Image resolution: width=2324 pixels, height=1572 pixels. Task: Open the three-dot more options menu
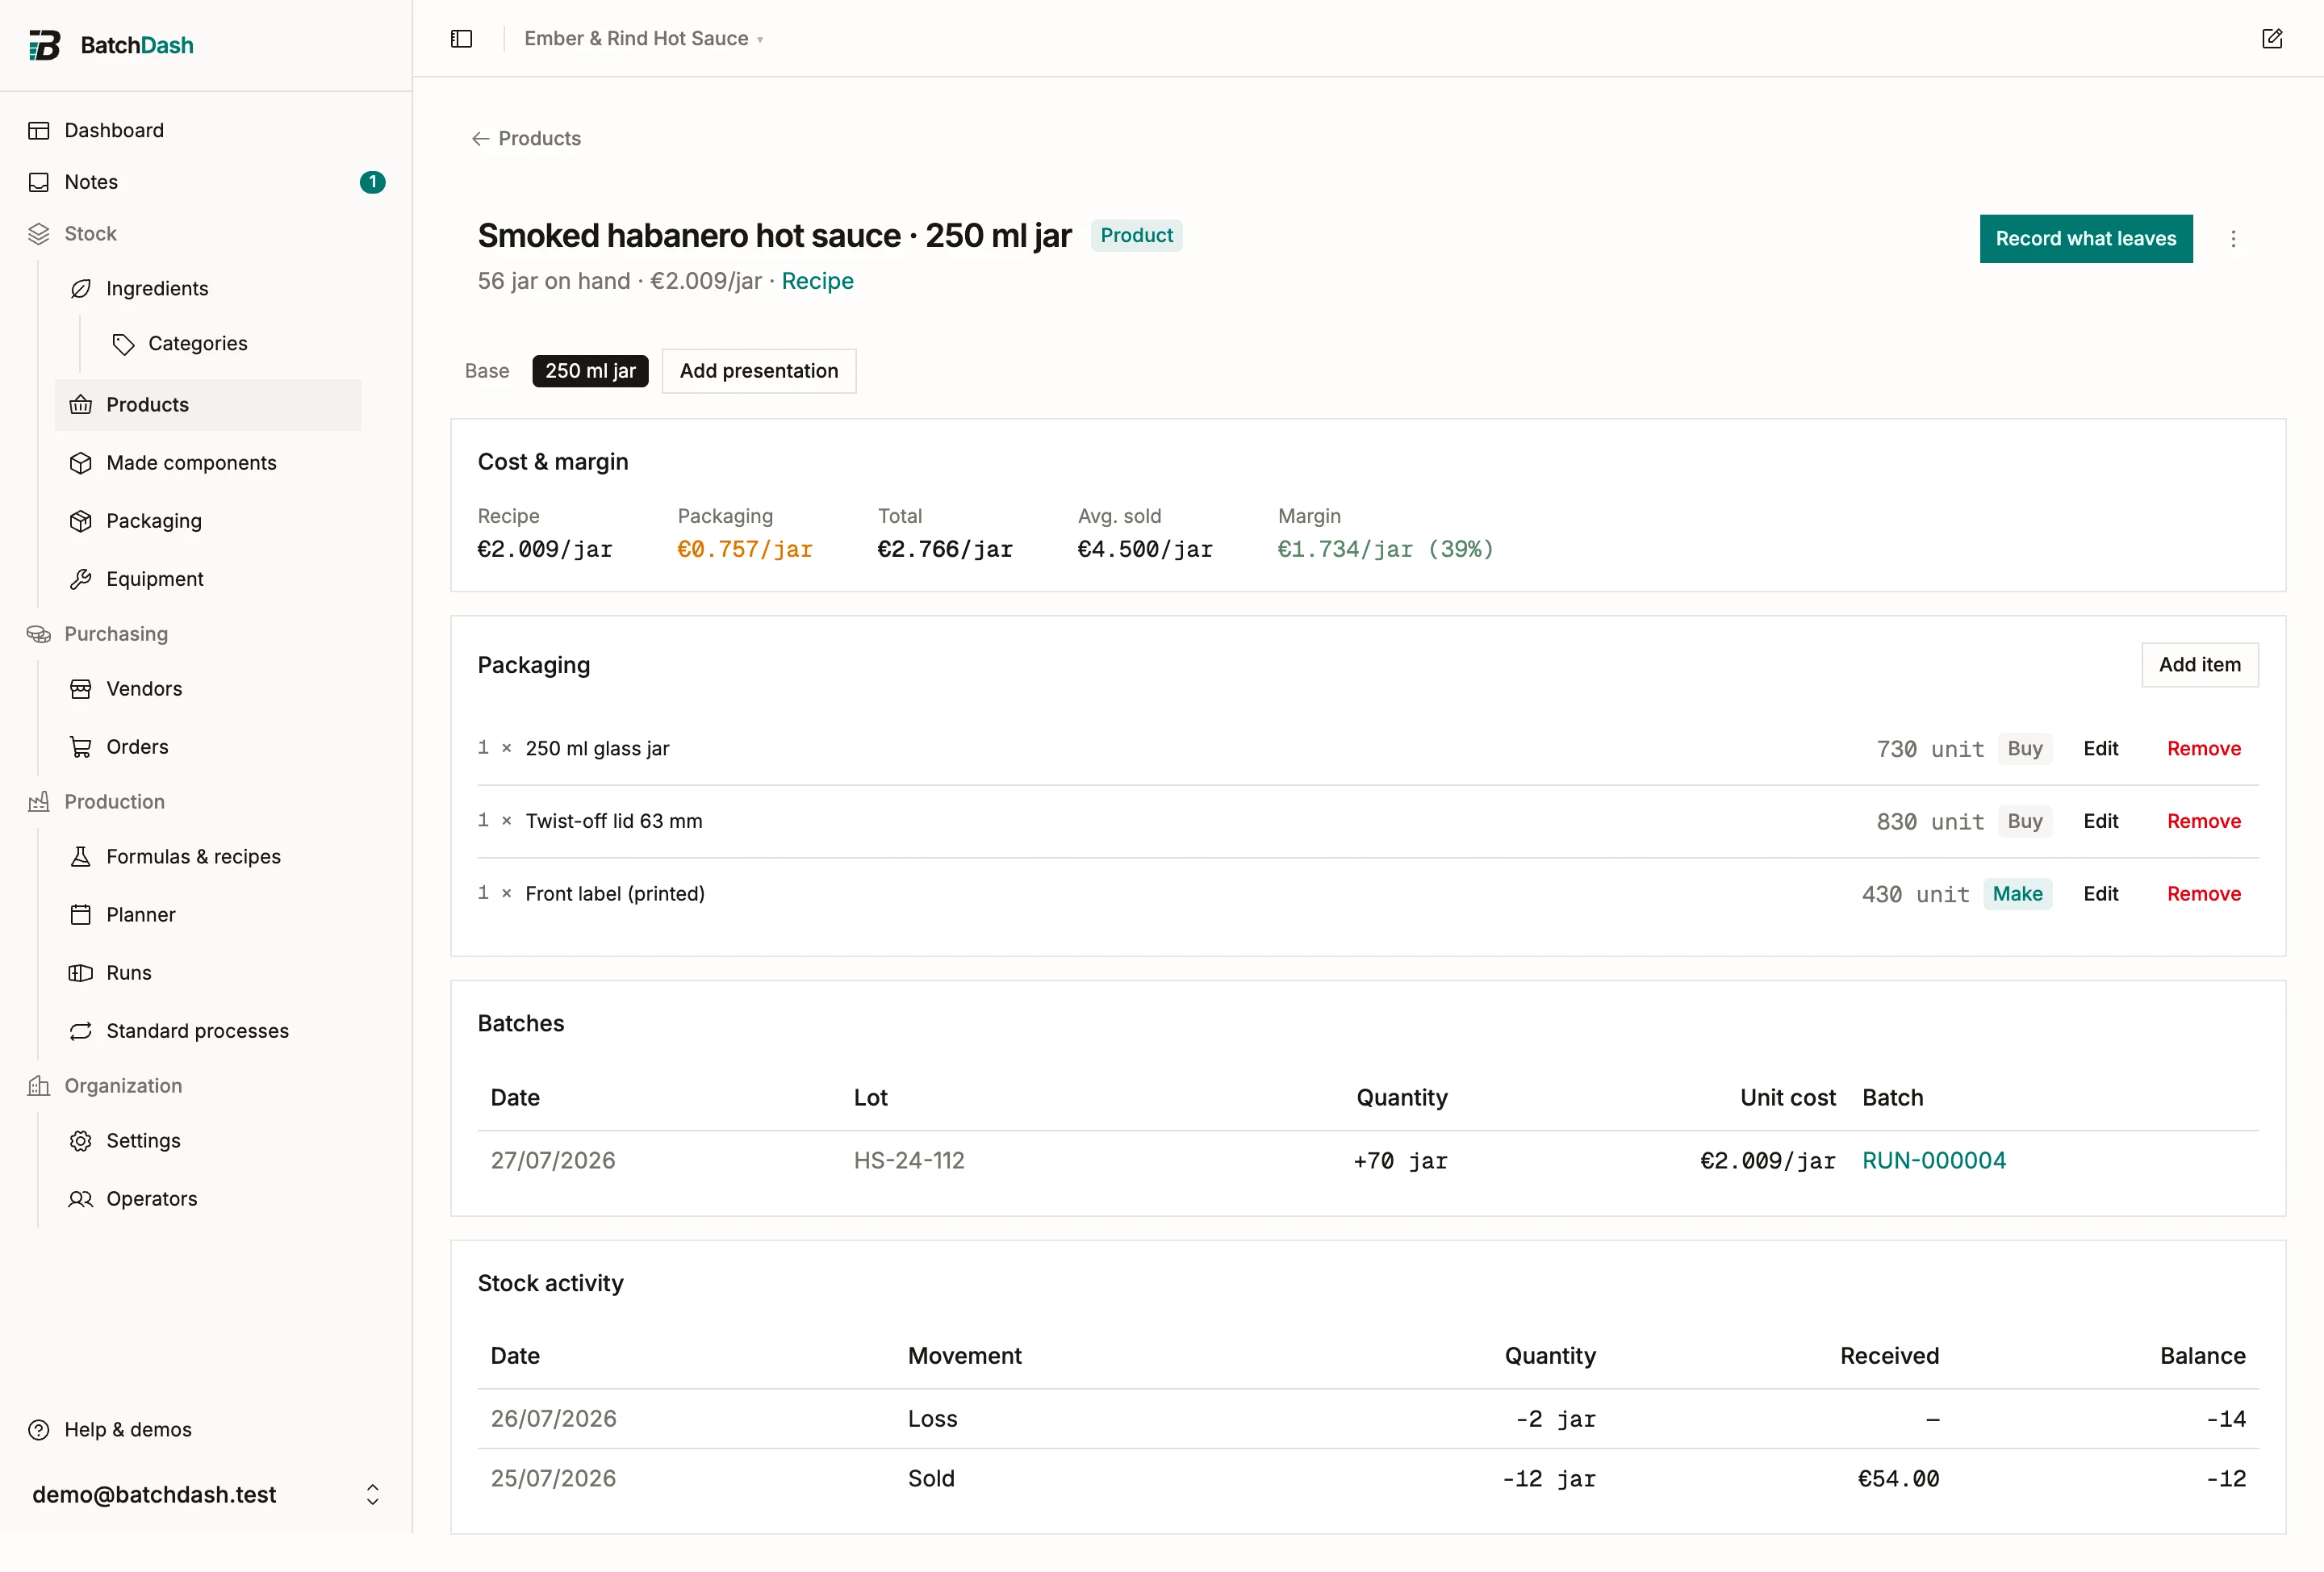(2233, 239)
